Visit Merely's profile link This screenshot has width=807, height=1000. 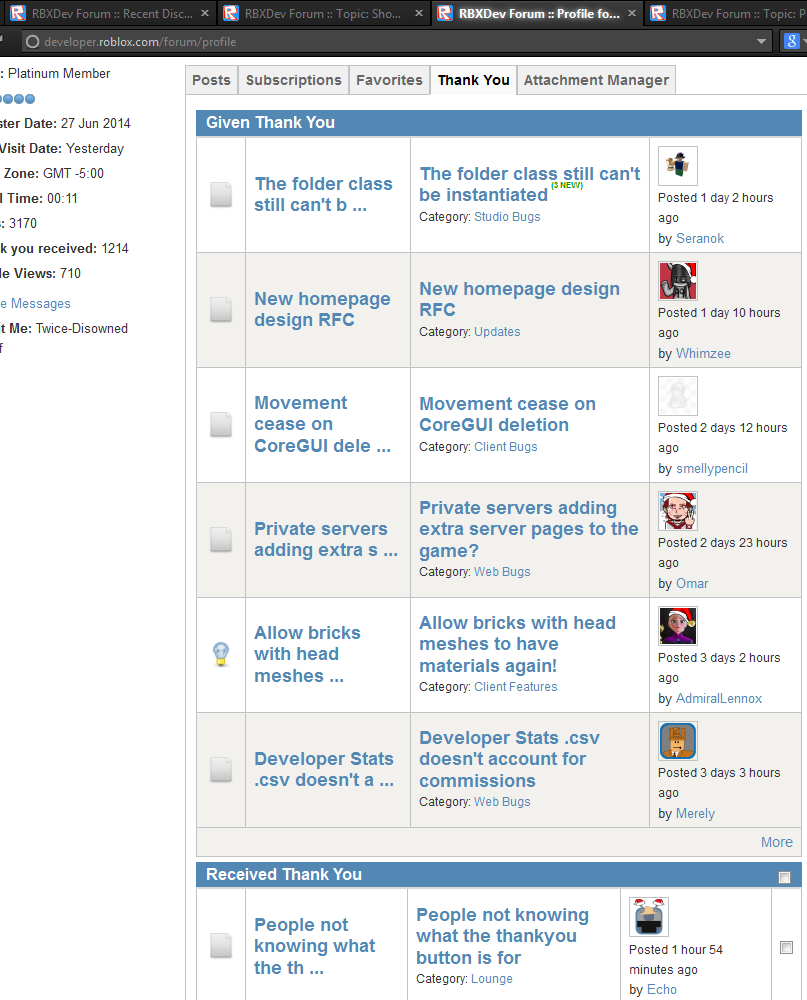point(695,814)
